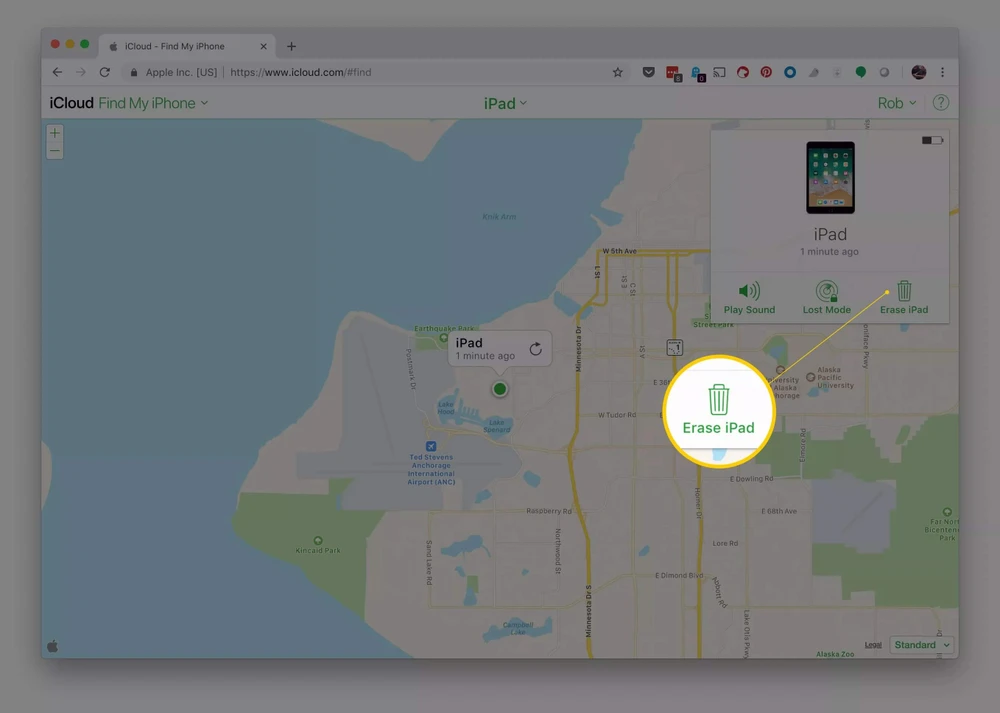The height and width of the screenshot is (713, 1000).
Task: Open the Chrome three-dot menu
Action: point(942,72)
